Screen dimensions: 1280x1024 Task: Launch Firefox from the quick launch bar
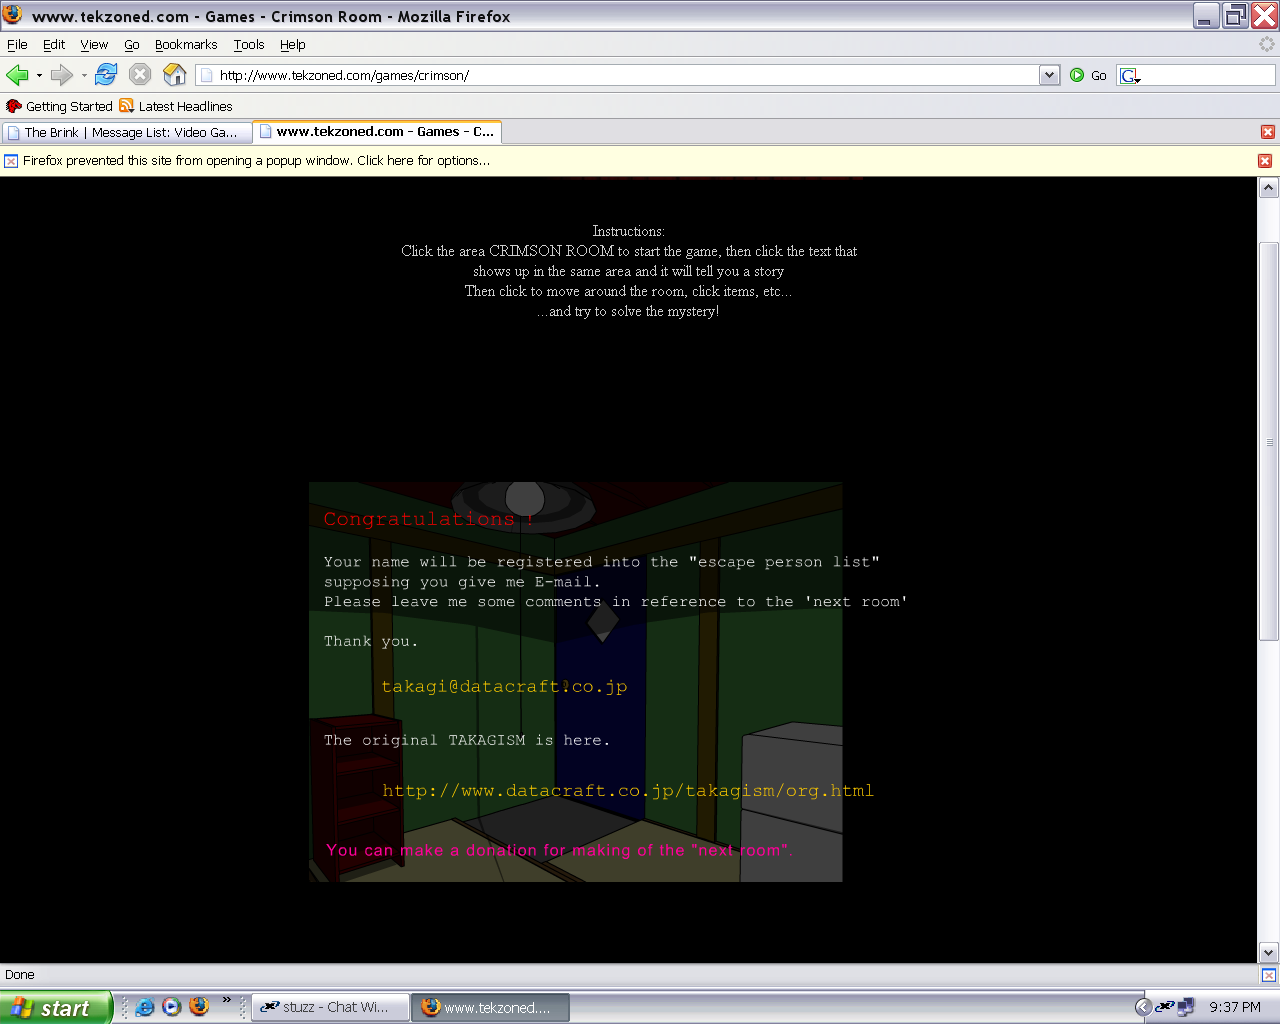coord(199,1006)
